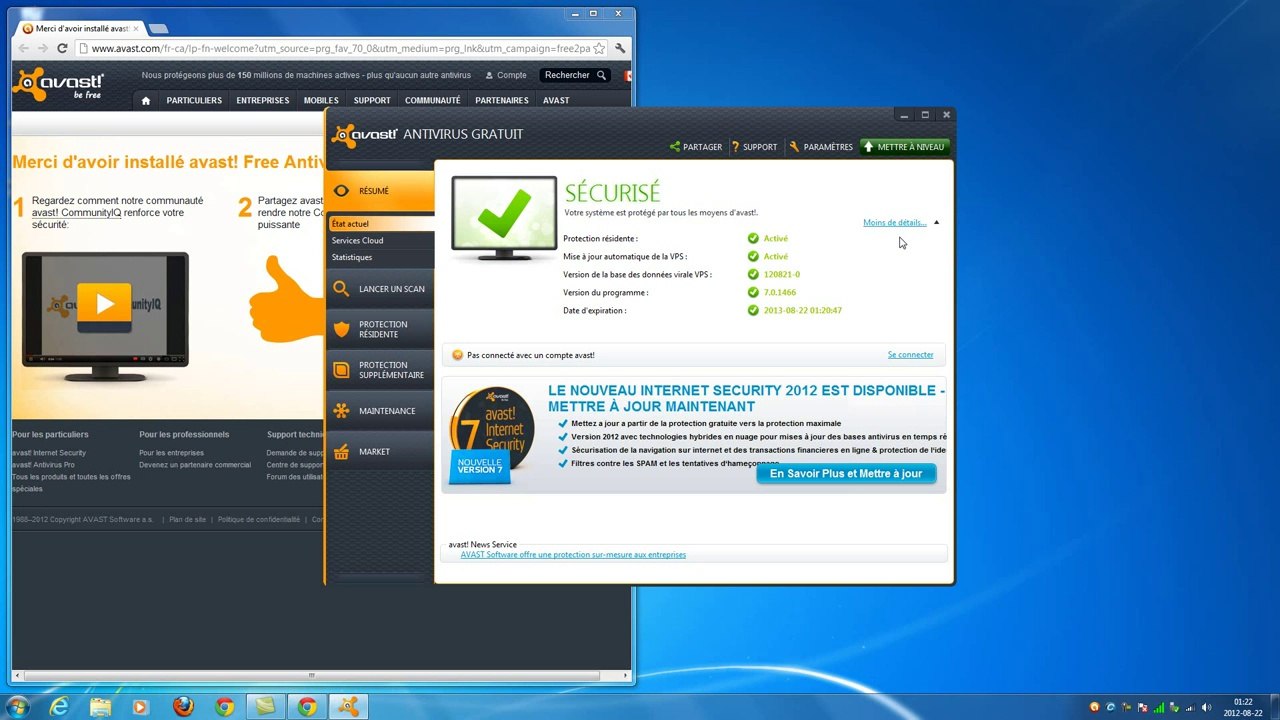Open PARTENAIRES menu on avast website
The height and width of the screenshot is (720, 1280).
point(502,101)
